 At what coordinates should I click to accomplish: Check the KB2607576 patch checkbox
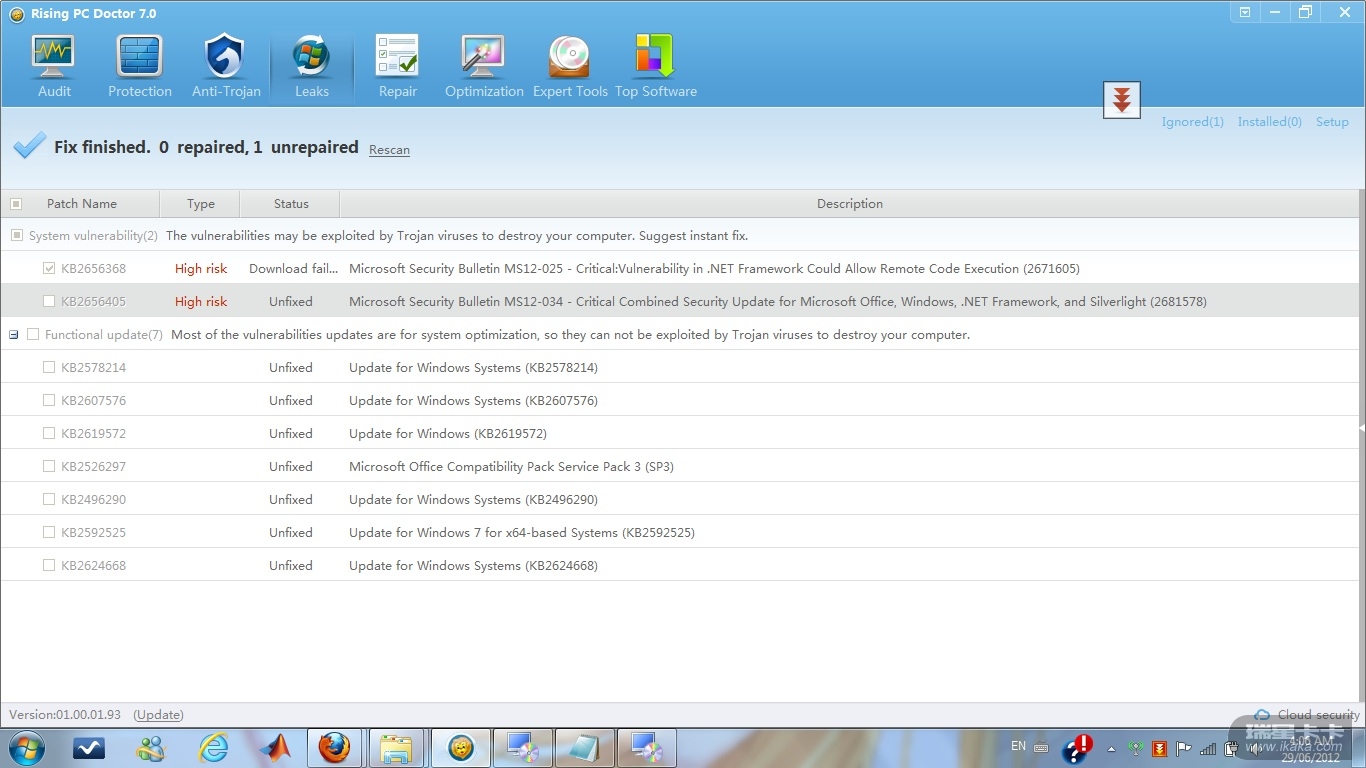pyautogui.click(x=49, y=401)
